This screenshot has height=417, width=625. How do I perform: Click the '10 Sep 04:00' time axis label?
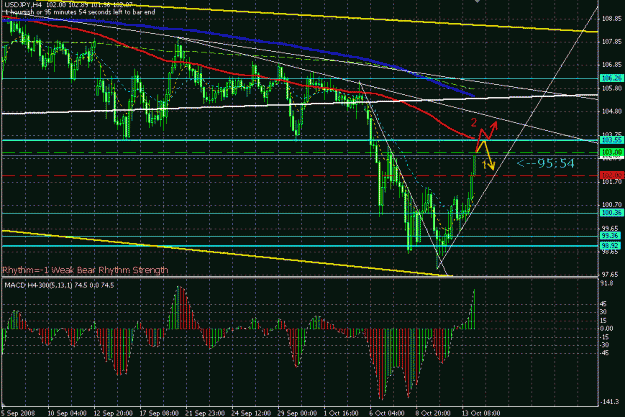click(x=67, y=413)
